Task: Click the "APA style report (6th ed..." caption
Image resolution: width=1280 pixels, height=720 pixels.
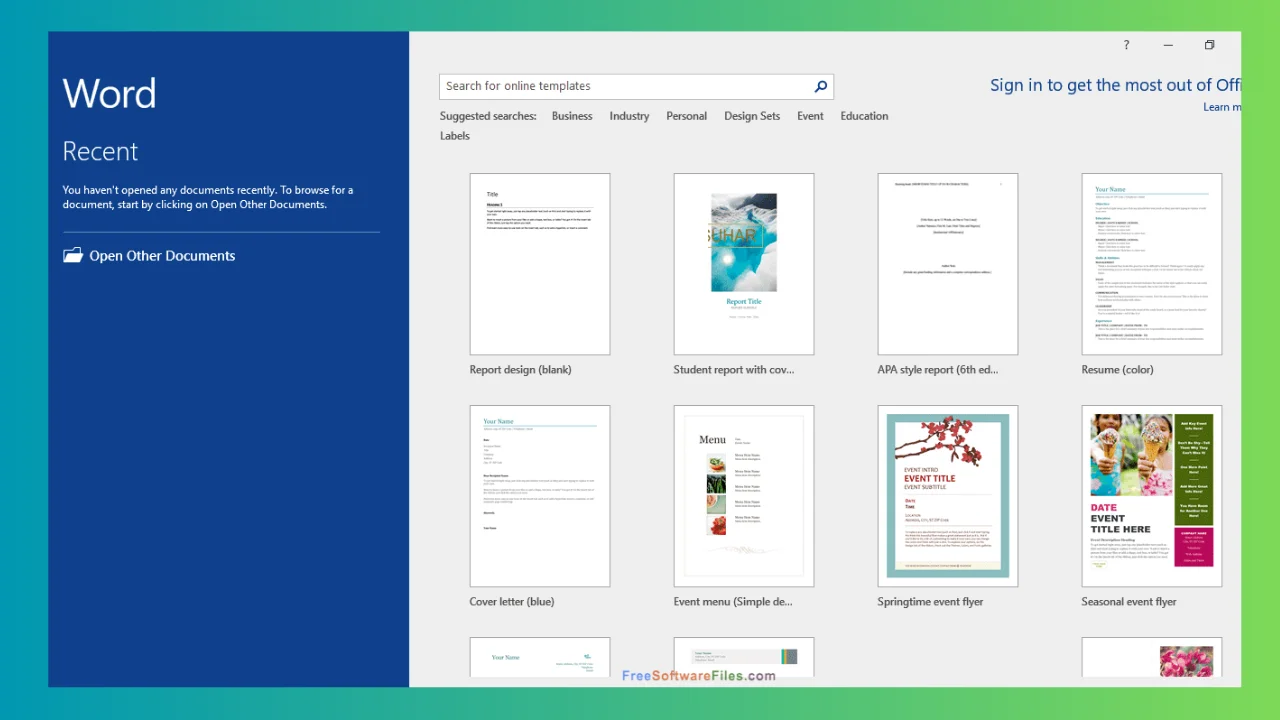Action: coord(938,370)
